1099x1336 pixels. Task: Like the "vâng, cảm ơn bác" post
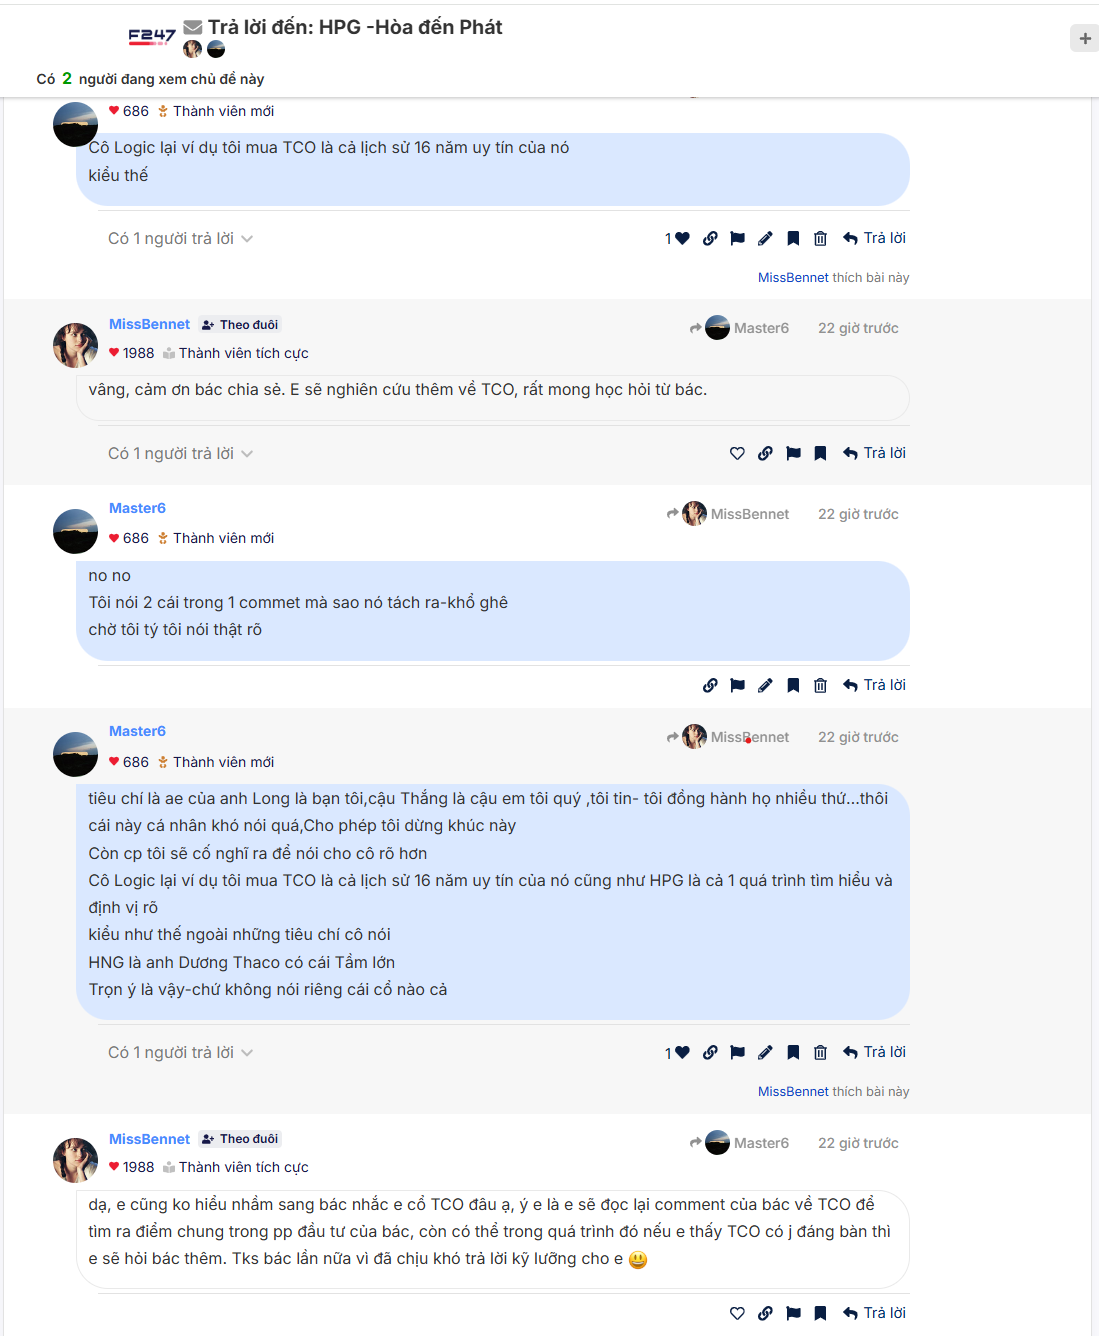pyautogui.click(x=737, y=453)
